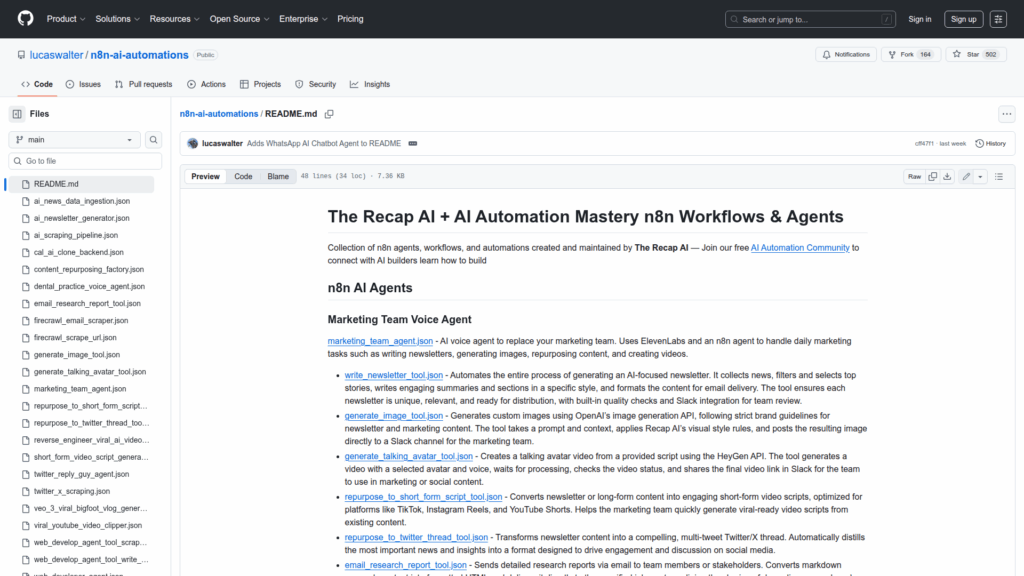The image size is (1024, 576).
Task: Switch file view to Code
Action: pos(243,177)
